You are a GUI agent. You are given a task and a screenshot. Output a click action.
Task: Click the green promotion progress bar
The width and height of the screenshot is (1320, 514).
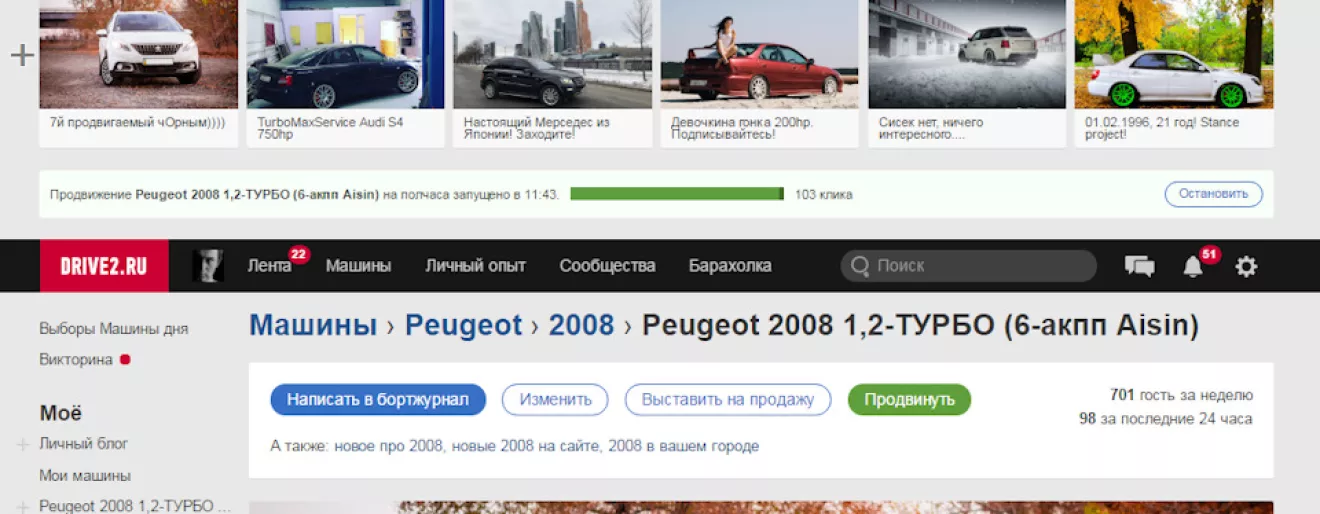(677, 194)
